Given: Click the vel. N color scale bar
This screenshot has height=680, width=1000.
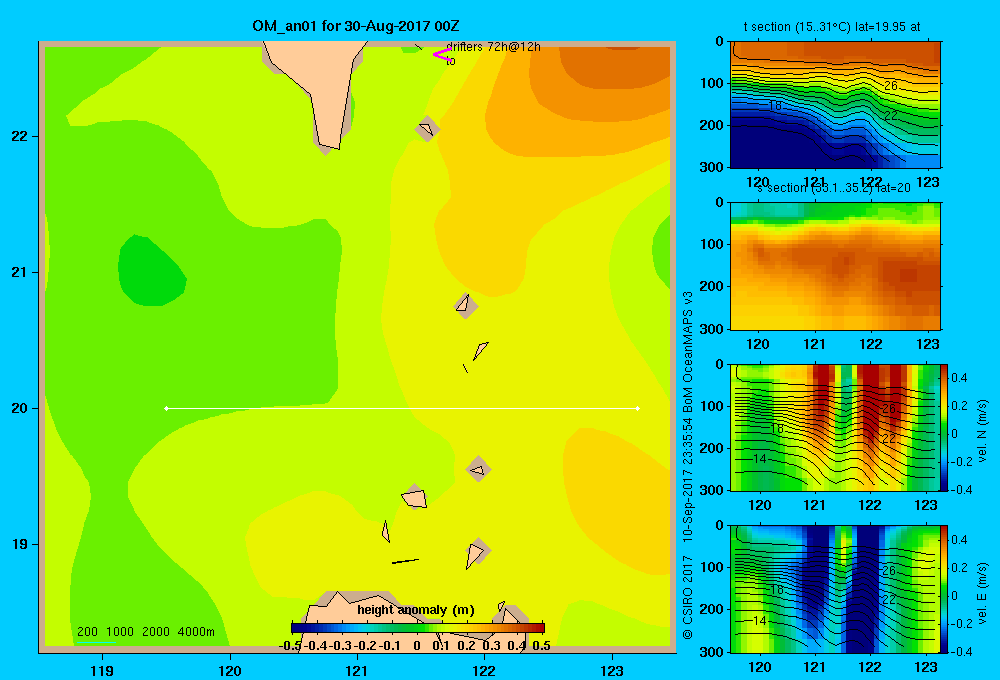Looking at the screenshot, I should 944,427.
